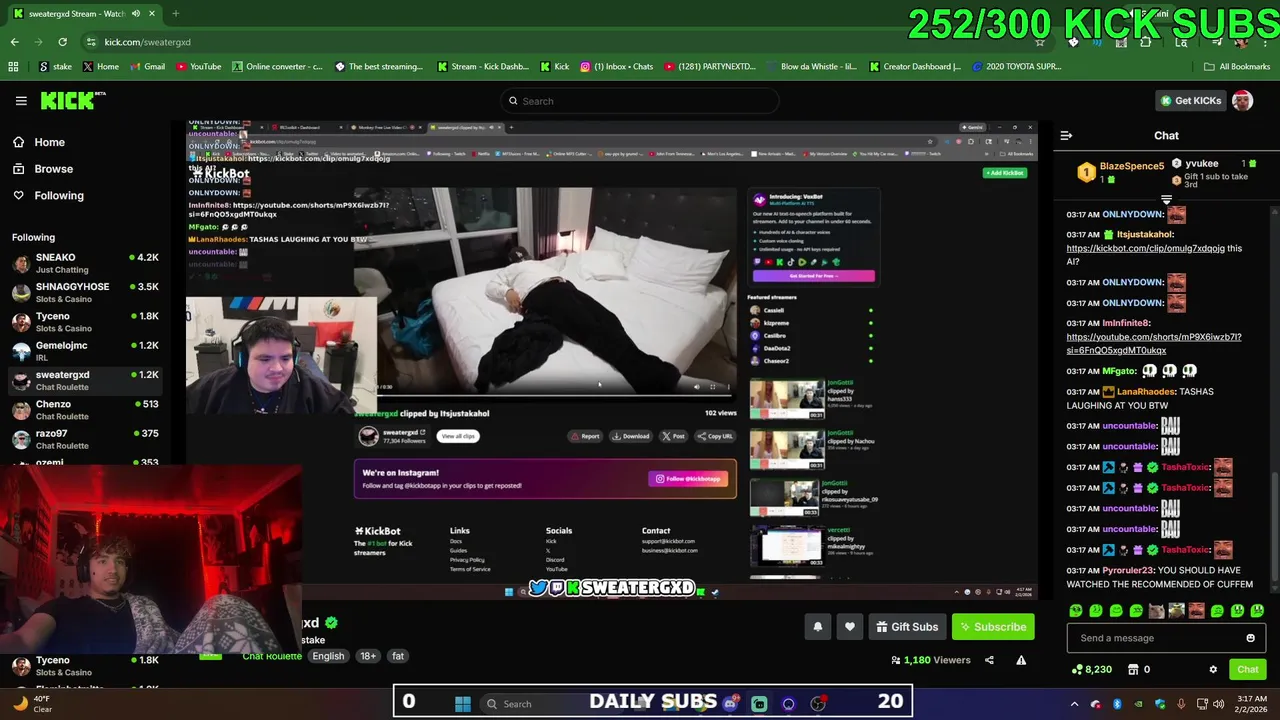Subscribe to sweatergxd channel
Screen dimensions: 1280x720
tap(993, 627)
